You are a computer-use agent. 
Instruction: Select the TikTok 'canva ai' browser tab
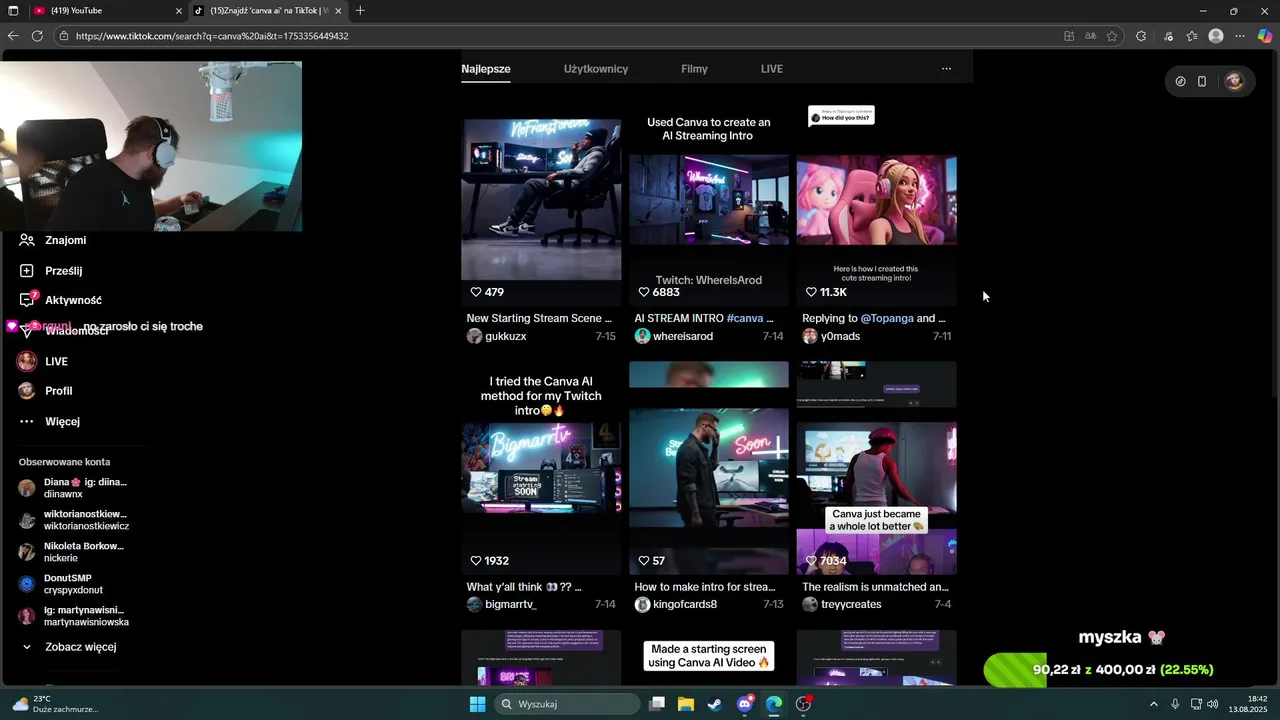pyautogui.click(x=268, y=11)
